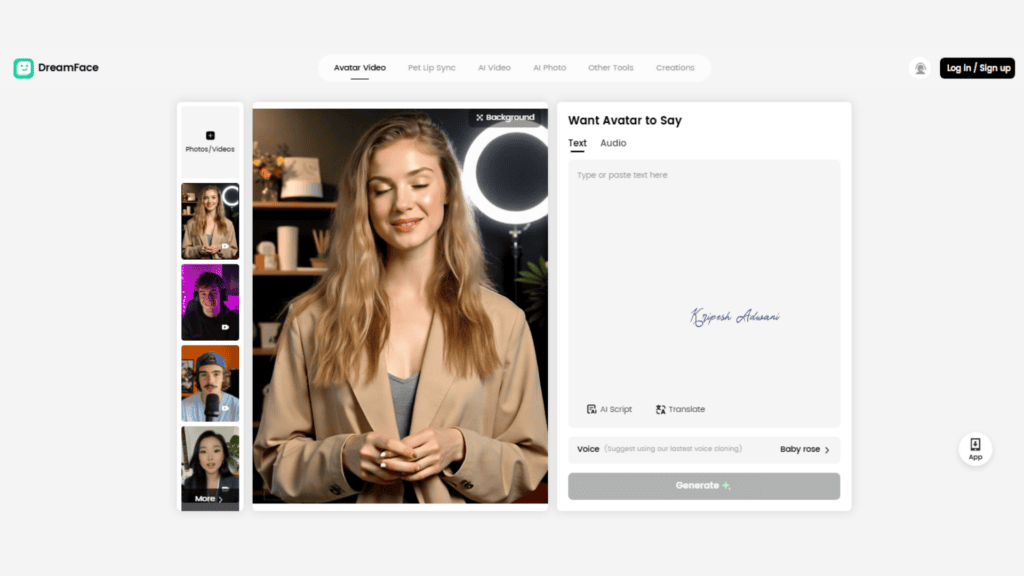Open the Other Tools menu
Viewport: 1024px width, 576px height.
[x=611, y=67]
